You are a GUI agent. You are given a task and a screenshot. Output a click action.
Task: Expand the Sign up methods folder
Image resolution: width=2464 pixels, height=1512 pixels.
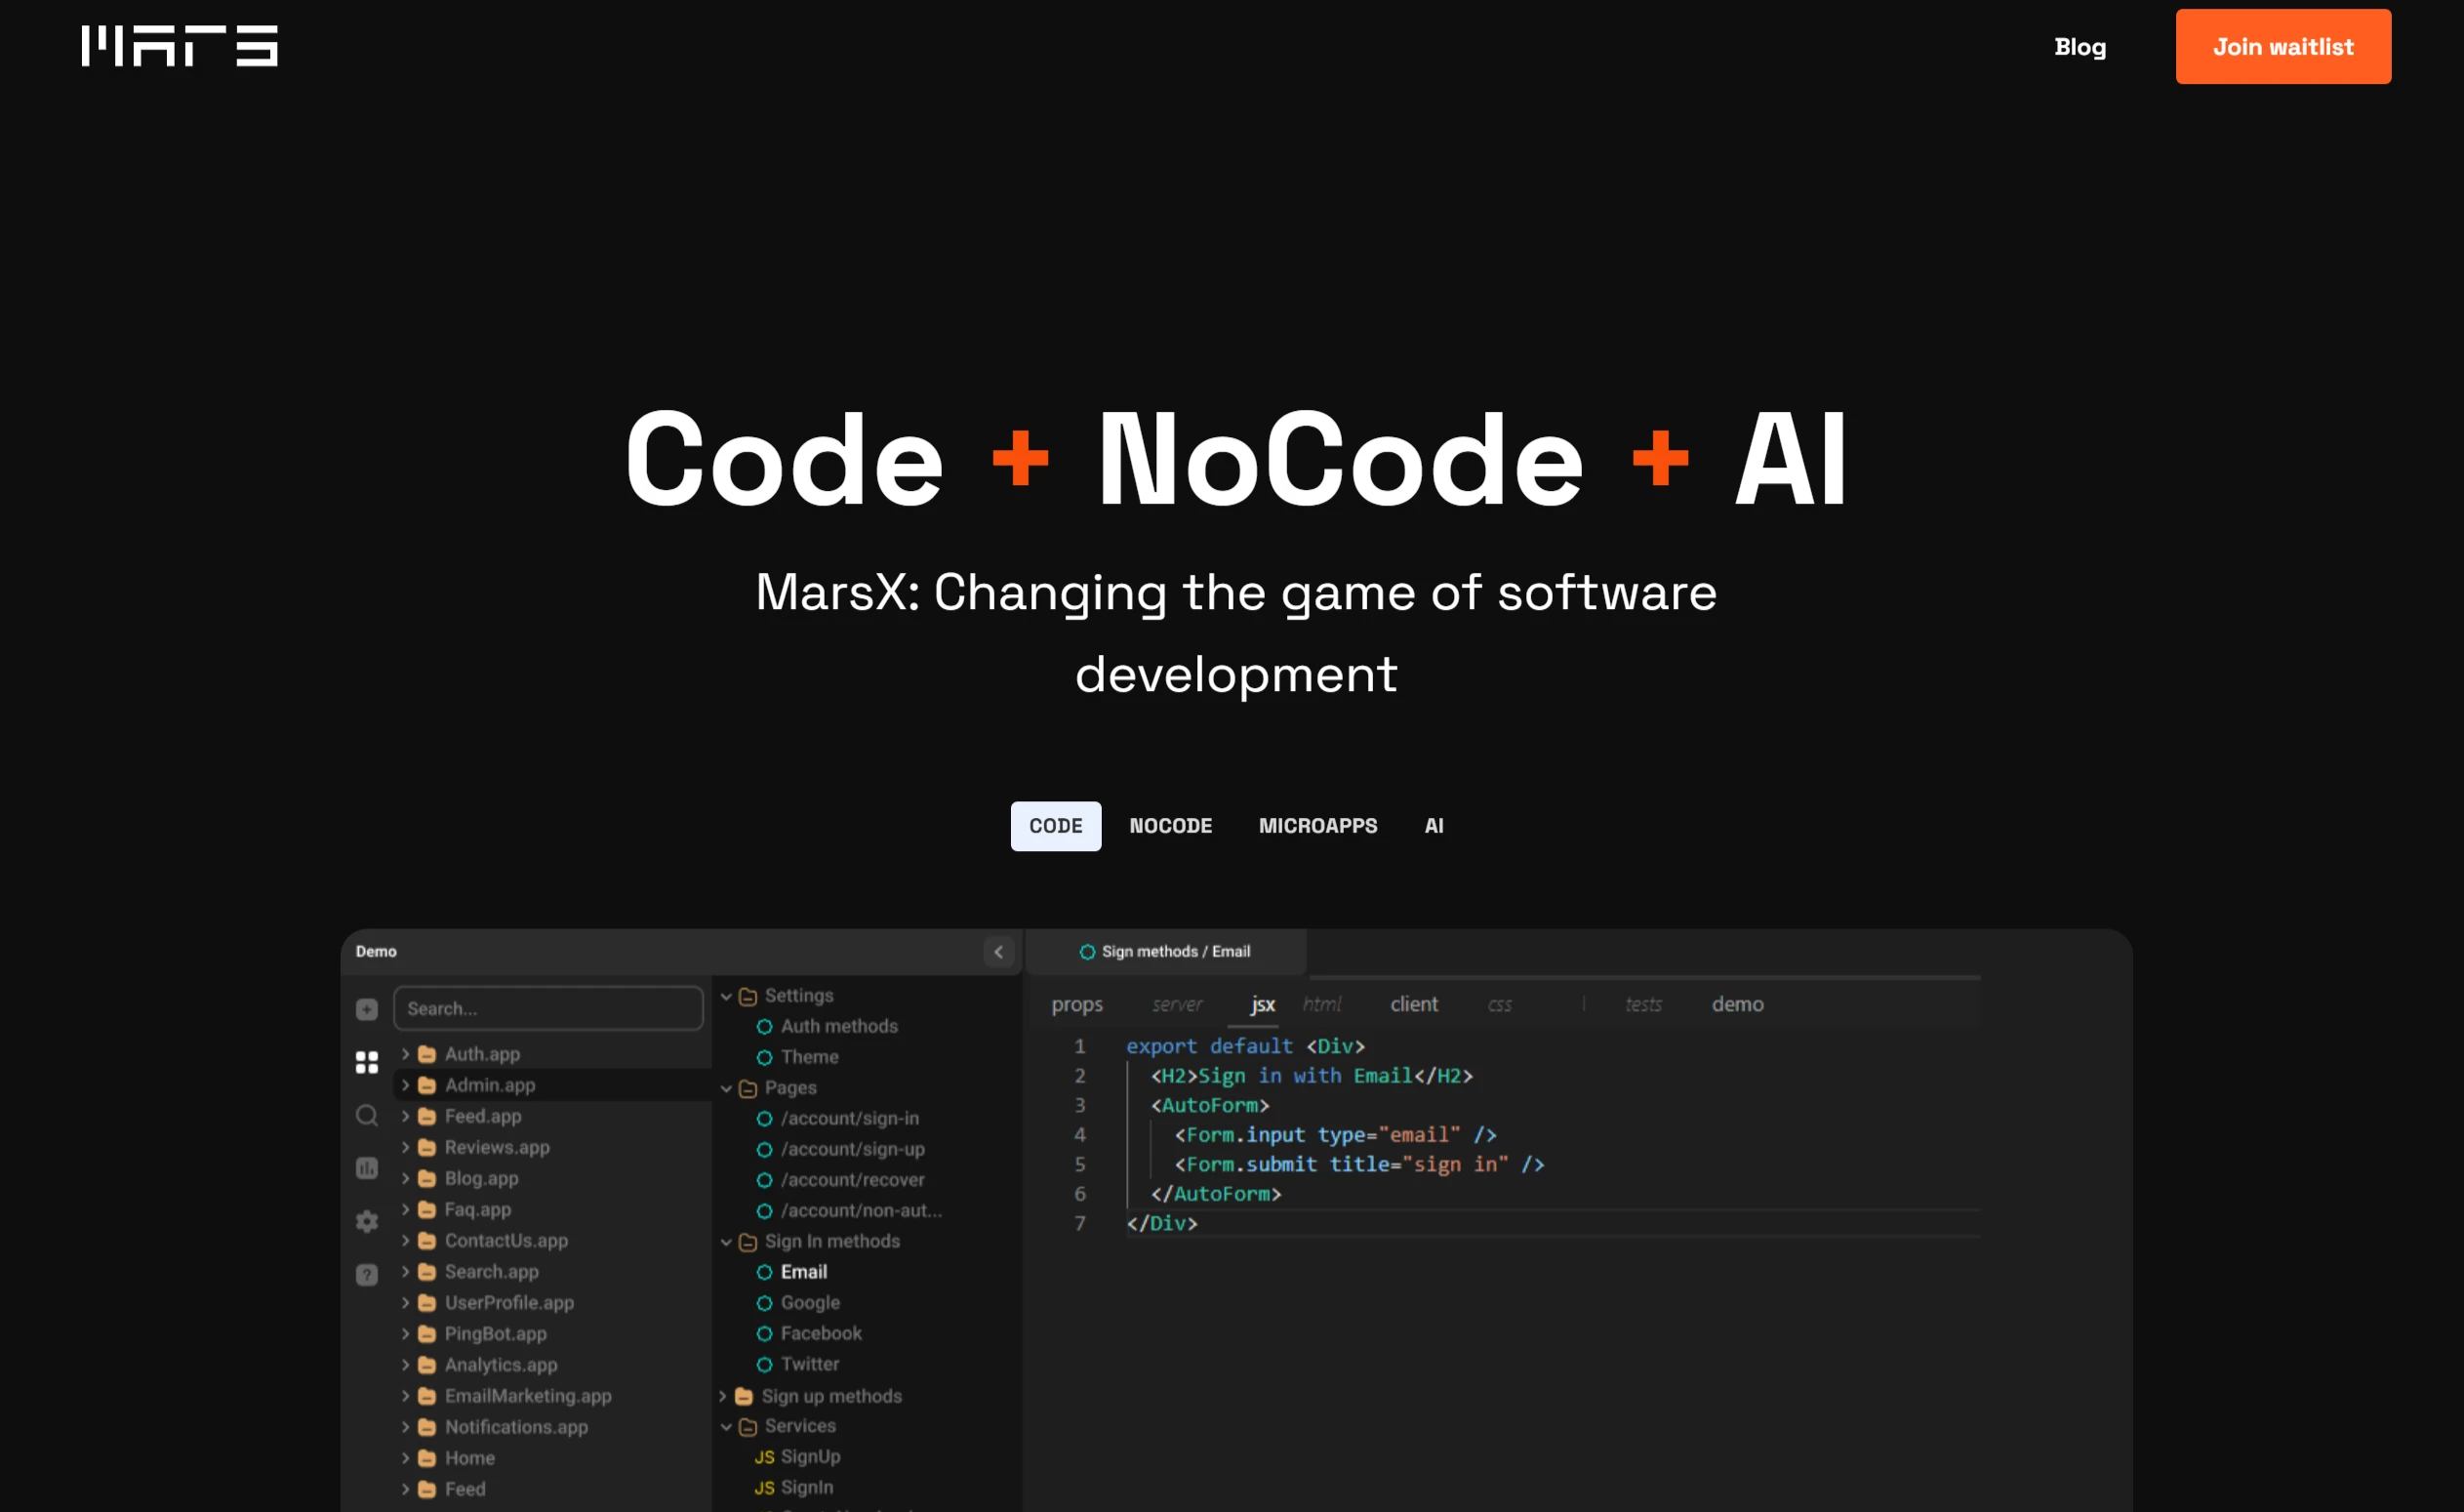coord(722,1396)
